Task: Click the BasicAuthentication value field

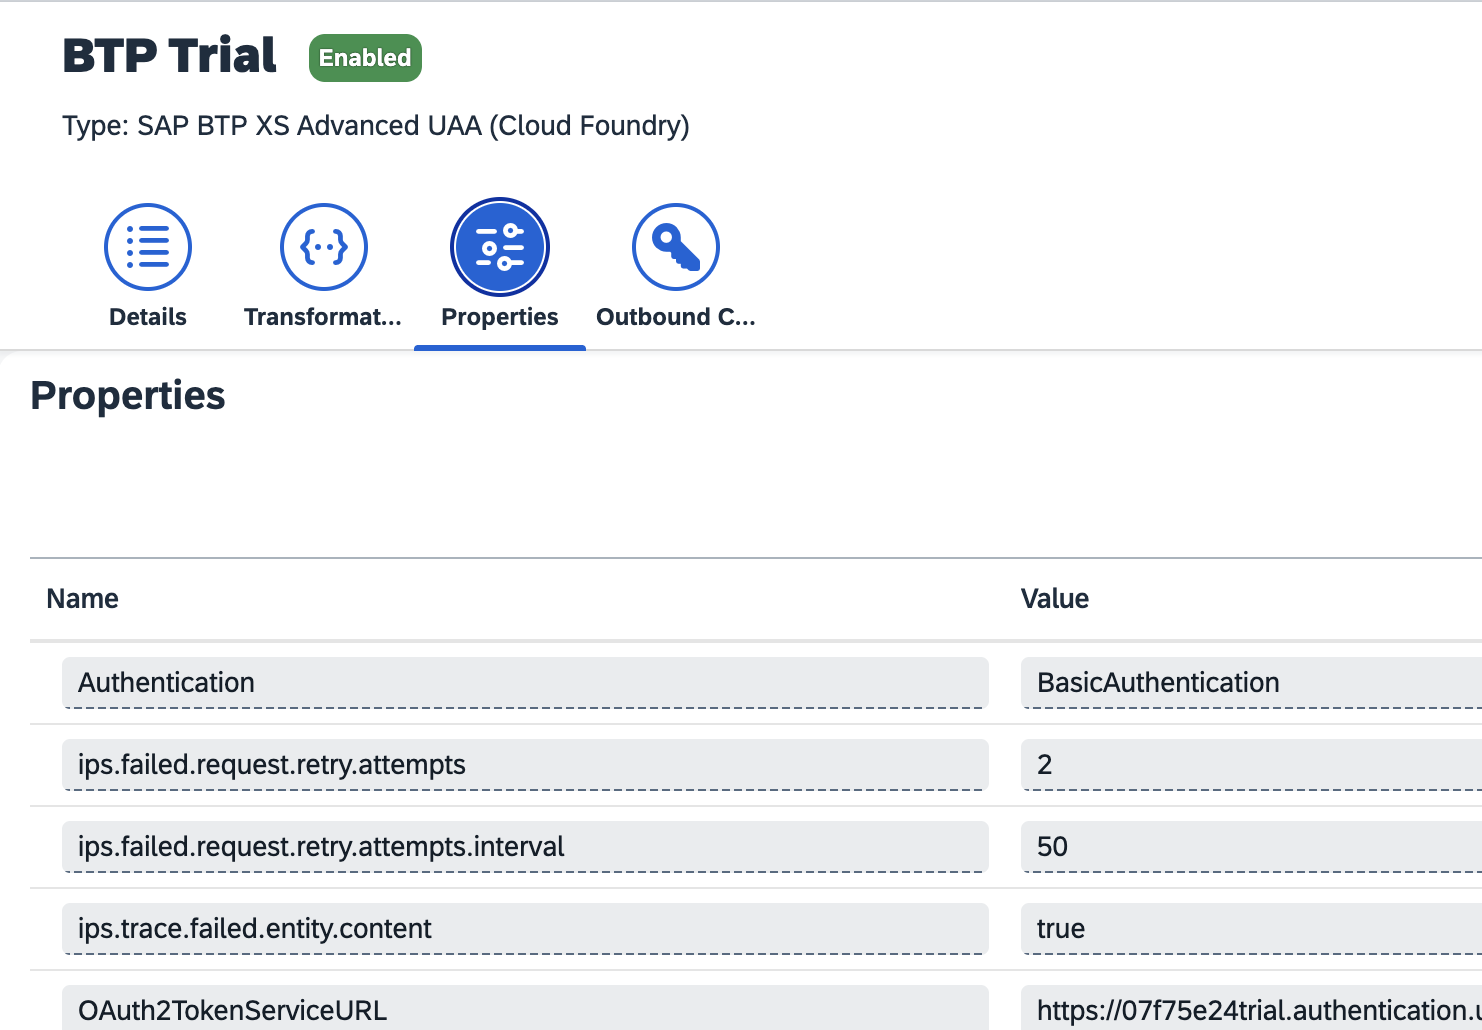Action: pos(1251,683)
